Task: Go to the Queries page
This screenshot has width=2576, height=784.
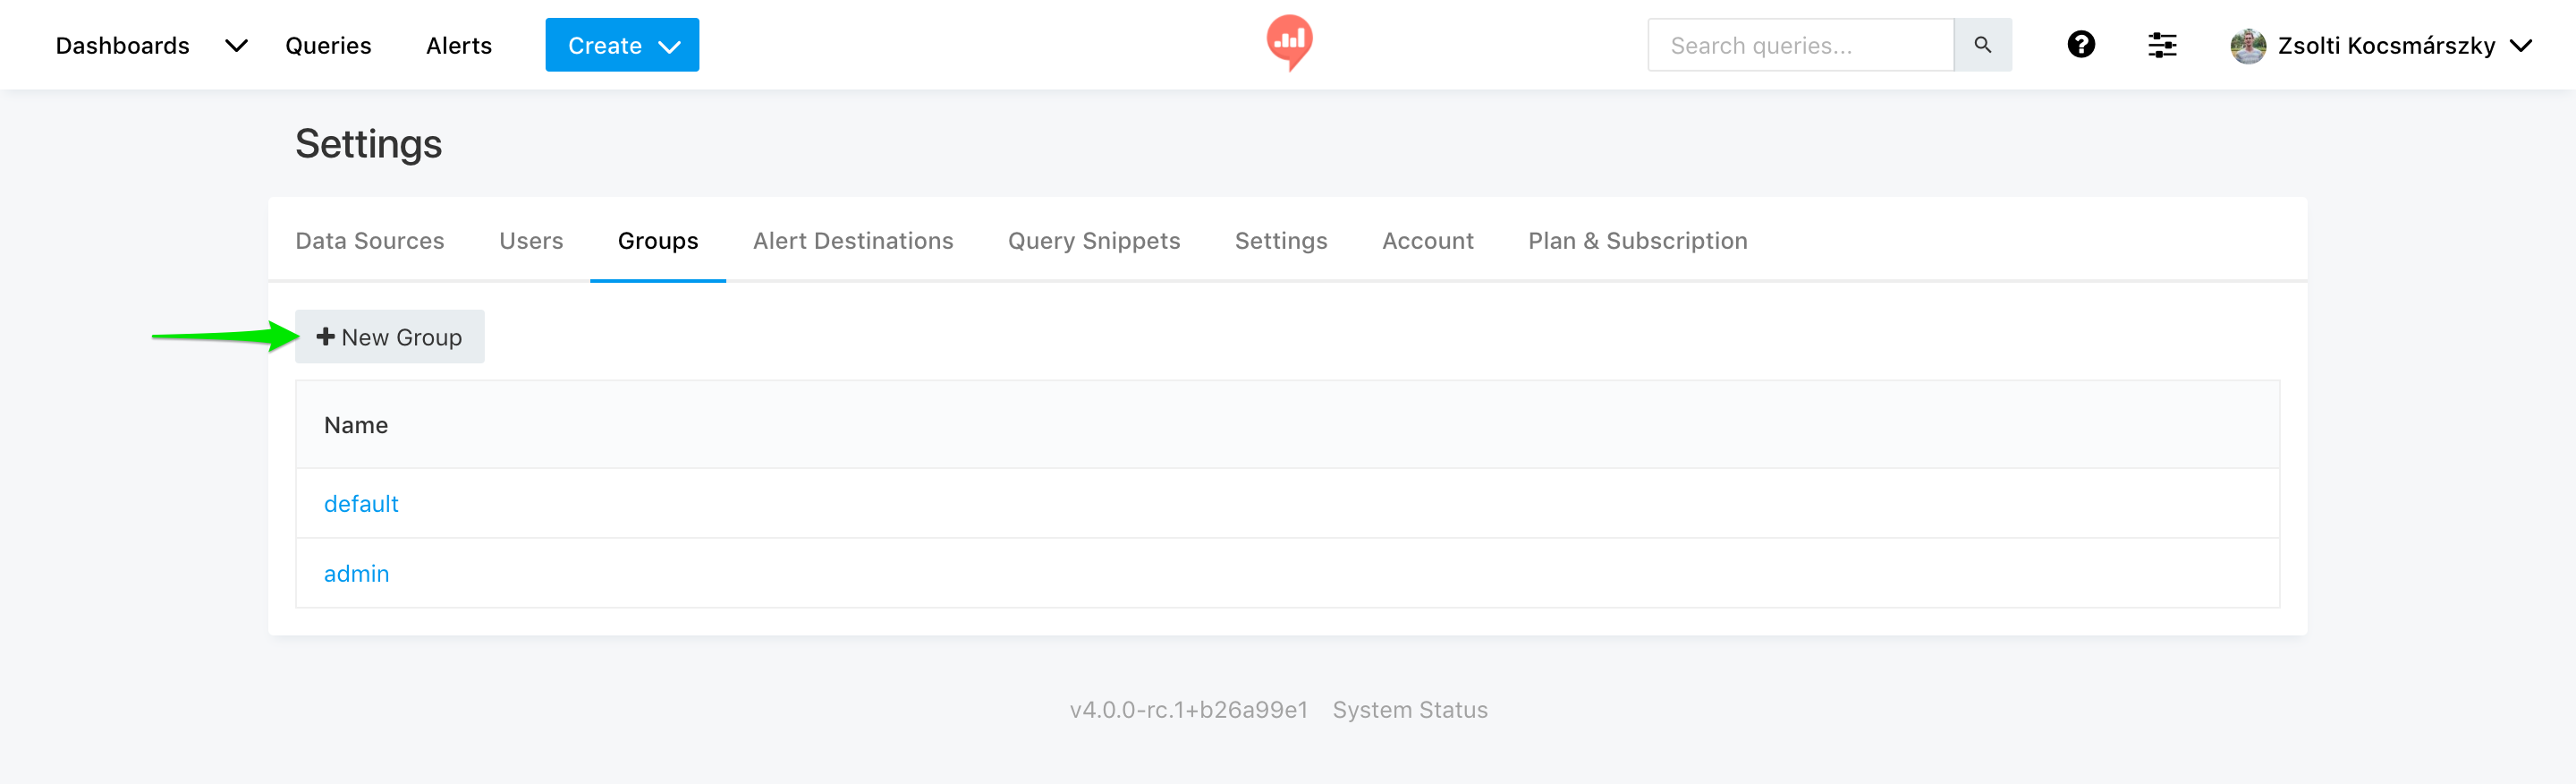Action: [328, 46]
